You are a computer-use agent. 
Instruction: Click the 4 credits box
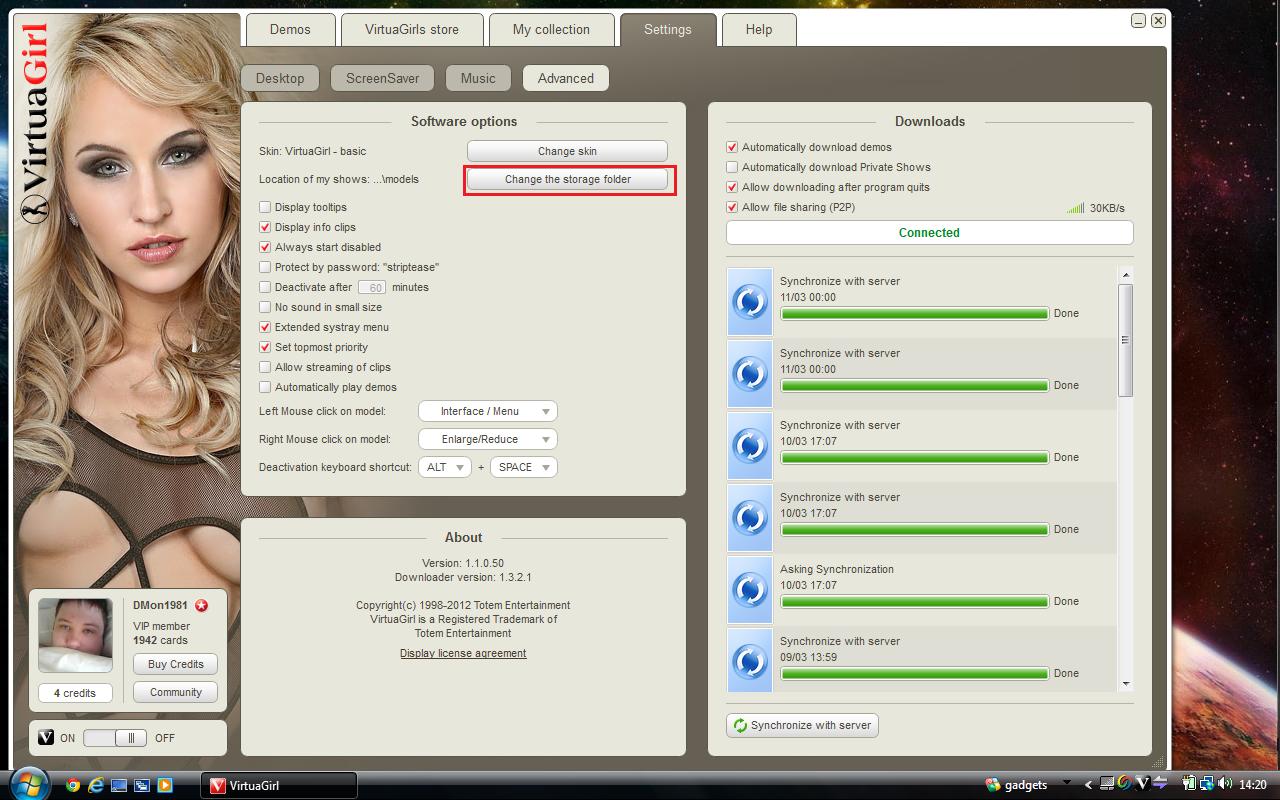[x=75, y=693]
